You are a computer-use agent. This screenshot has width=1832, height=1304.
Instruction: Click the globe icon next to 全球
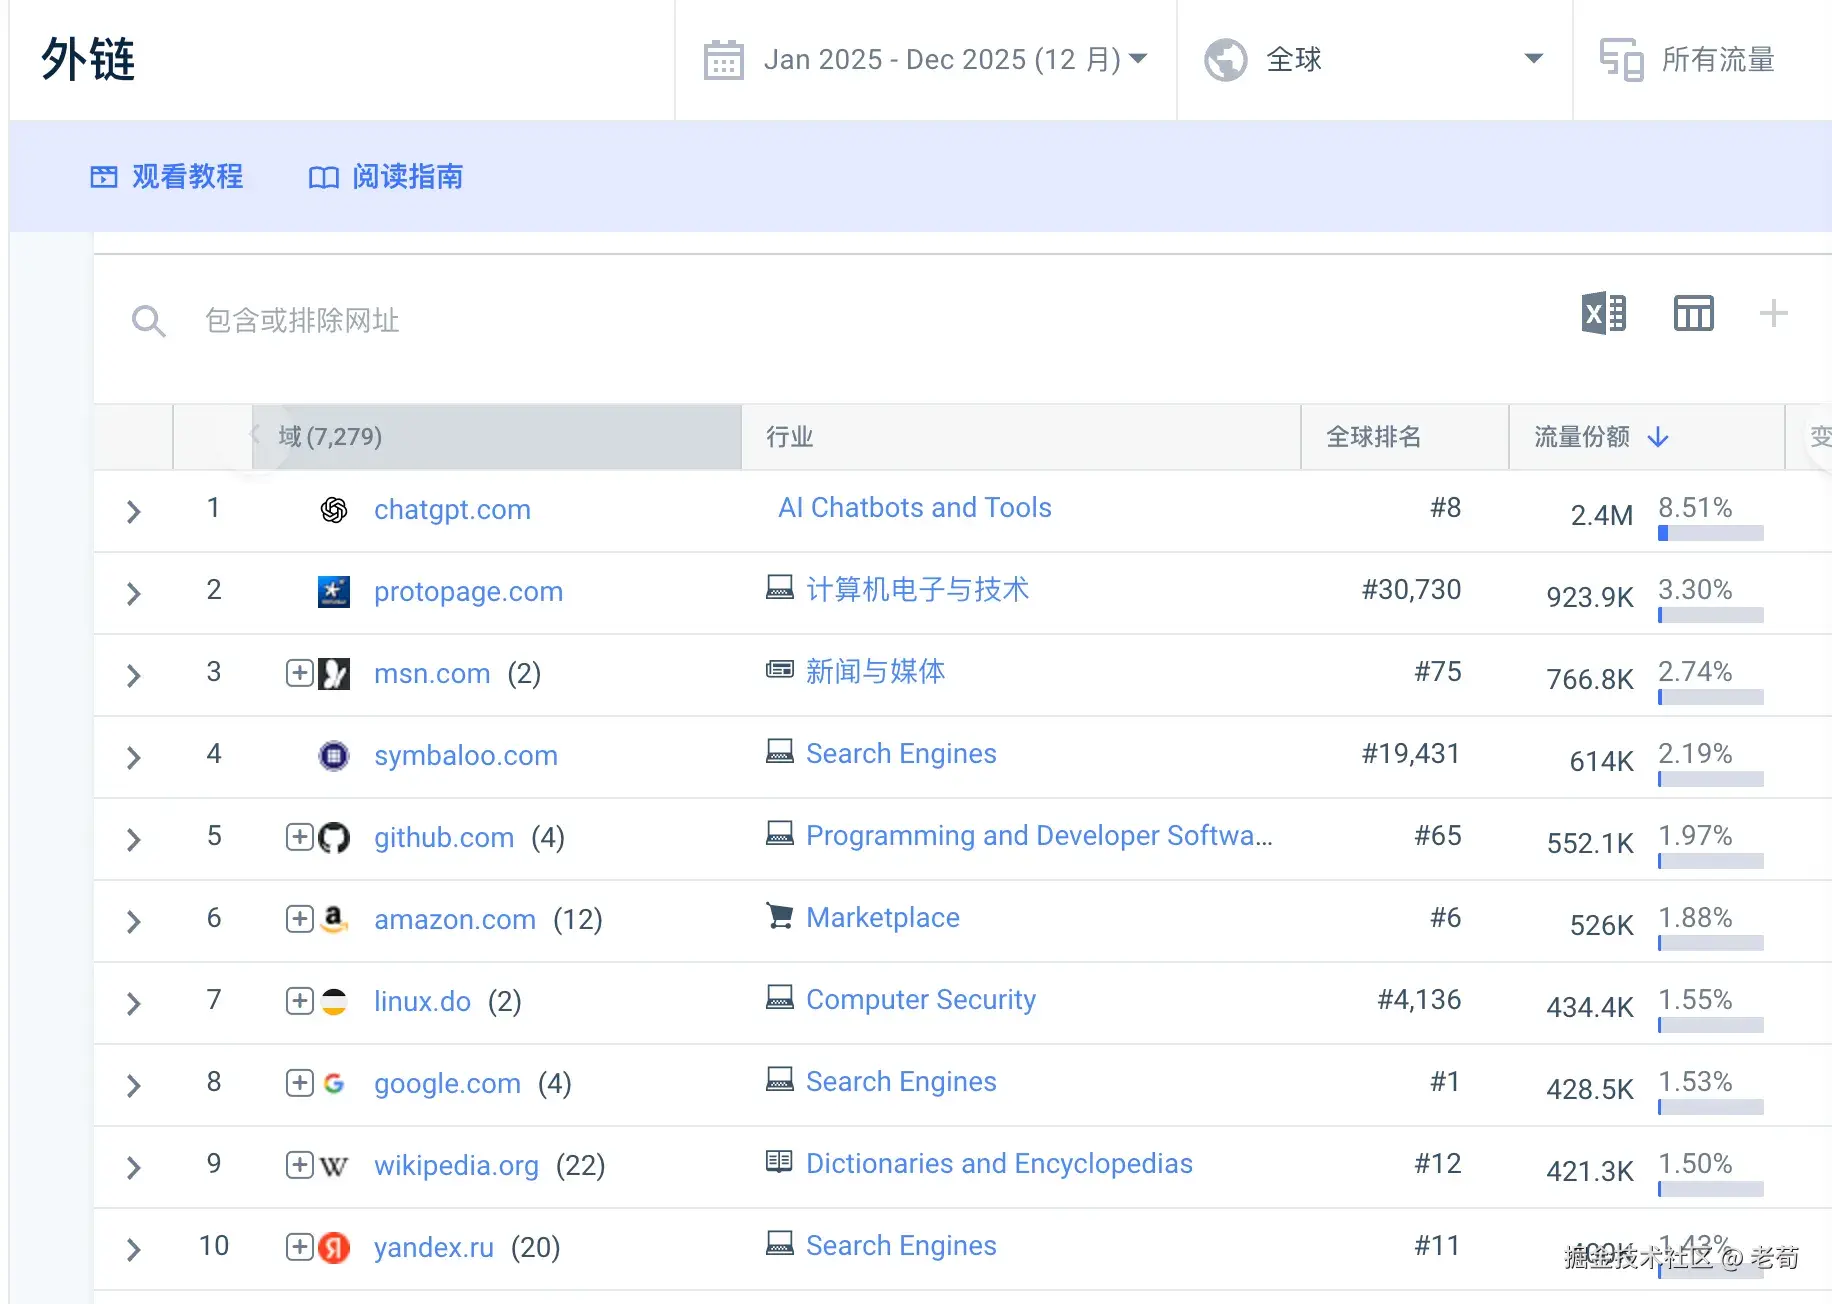pyautogui.click(x=1225, y=60)
